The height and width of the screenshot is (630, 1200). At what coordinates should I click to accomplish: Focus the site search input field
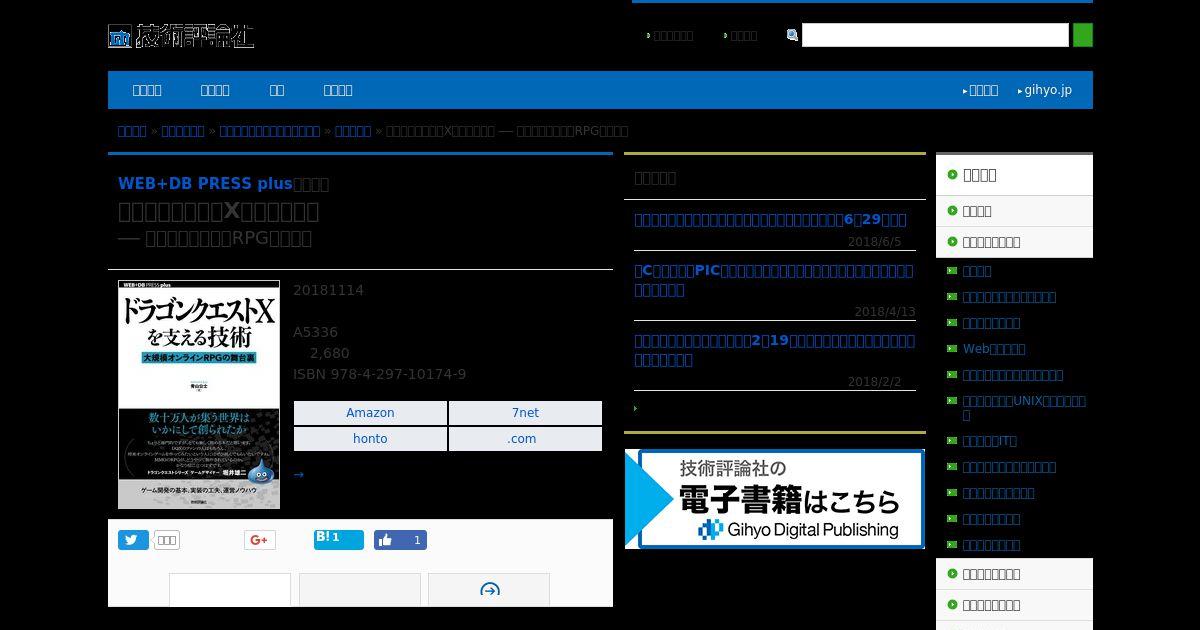point(935,36)
